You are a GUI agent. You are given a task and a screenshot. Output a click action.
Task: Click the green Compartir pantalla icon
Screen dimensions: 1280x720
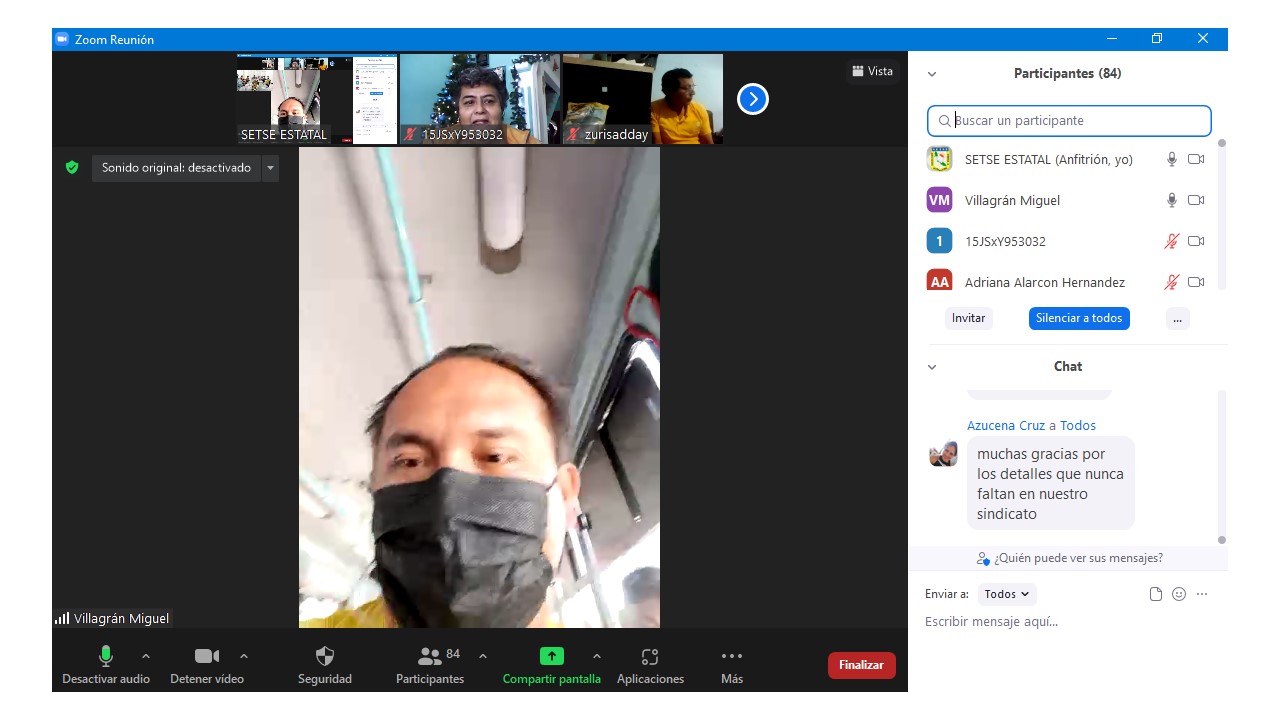pos(552,657)
